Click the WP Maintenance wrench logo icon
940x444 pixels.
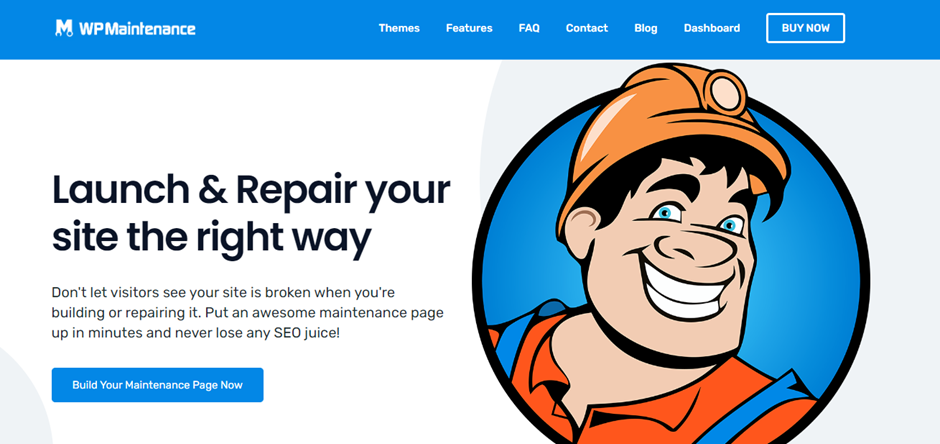(x=64, y=28)
